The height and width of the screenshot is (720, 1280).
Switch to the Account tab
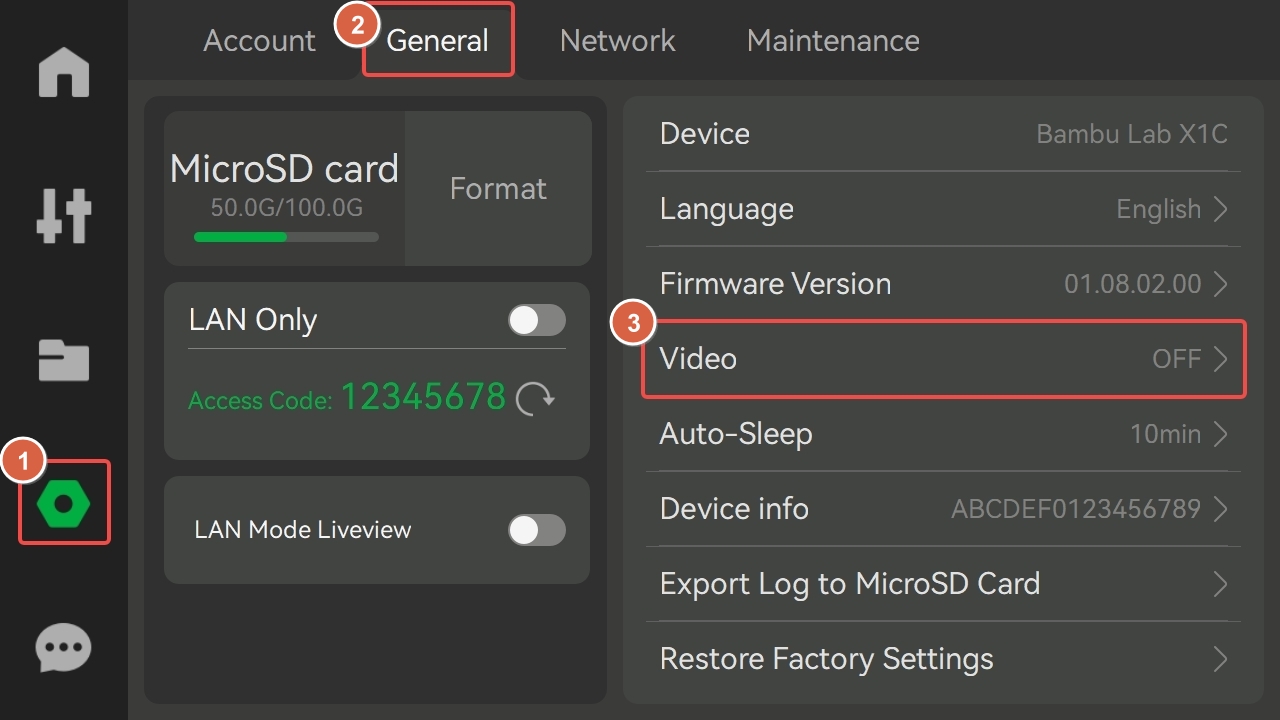coord(259,40)
